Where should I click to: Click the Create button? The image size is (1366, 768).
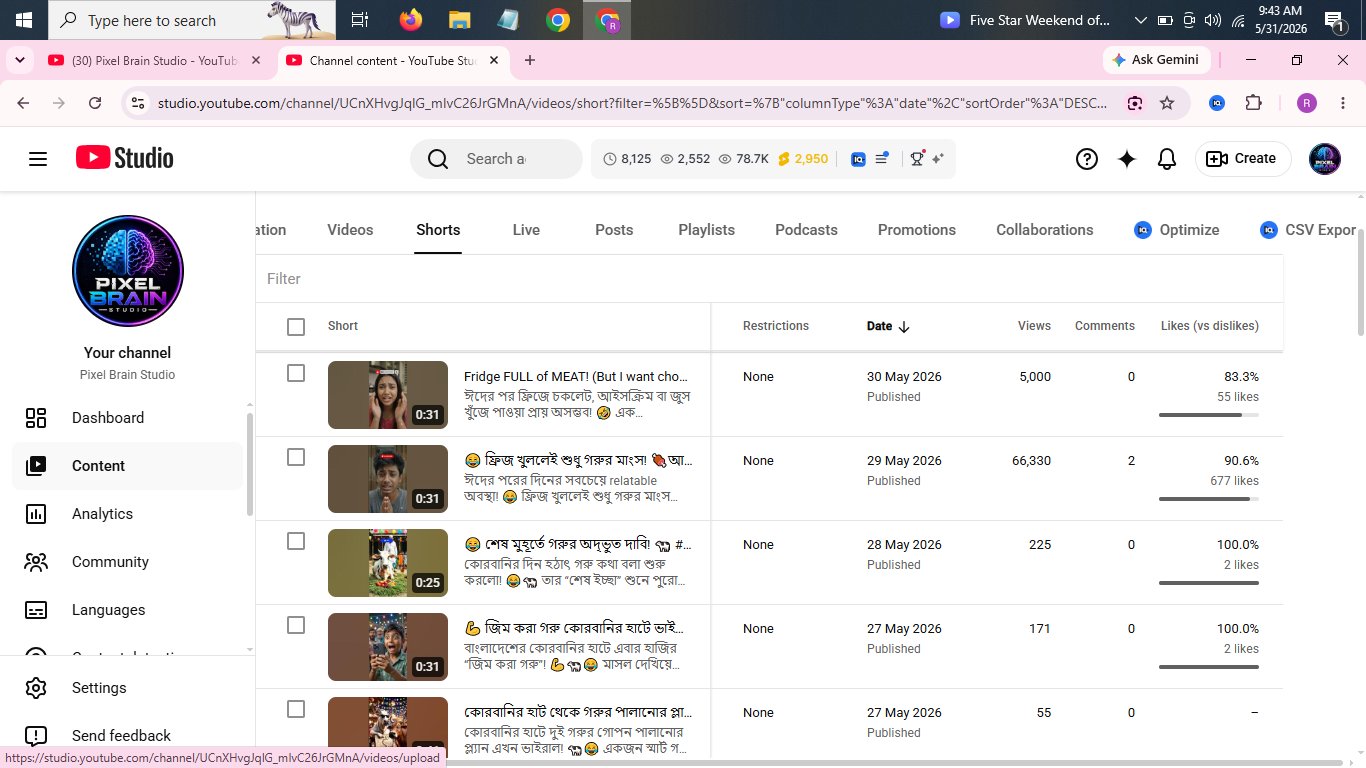(x=1243, y=159)
